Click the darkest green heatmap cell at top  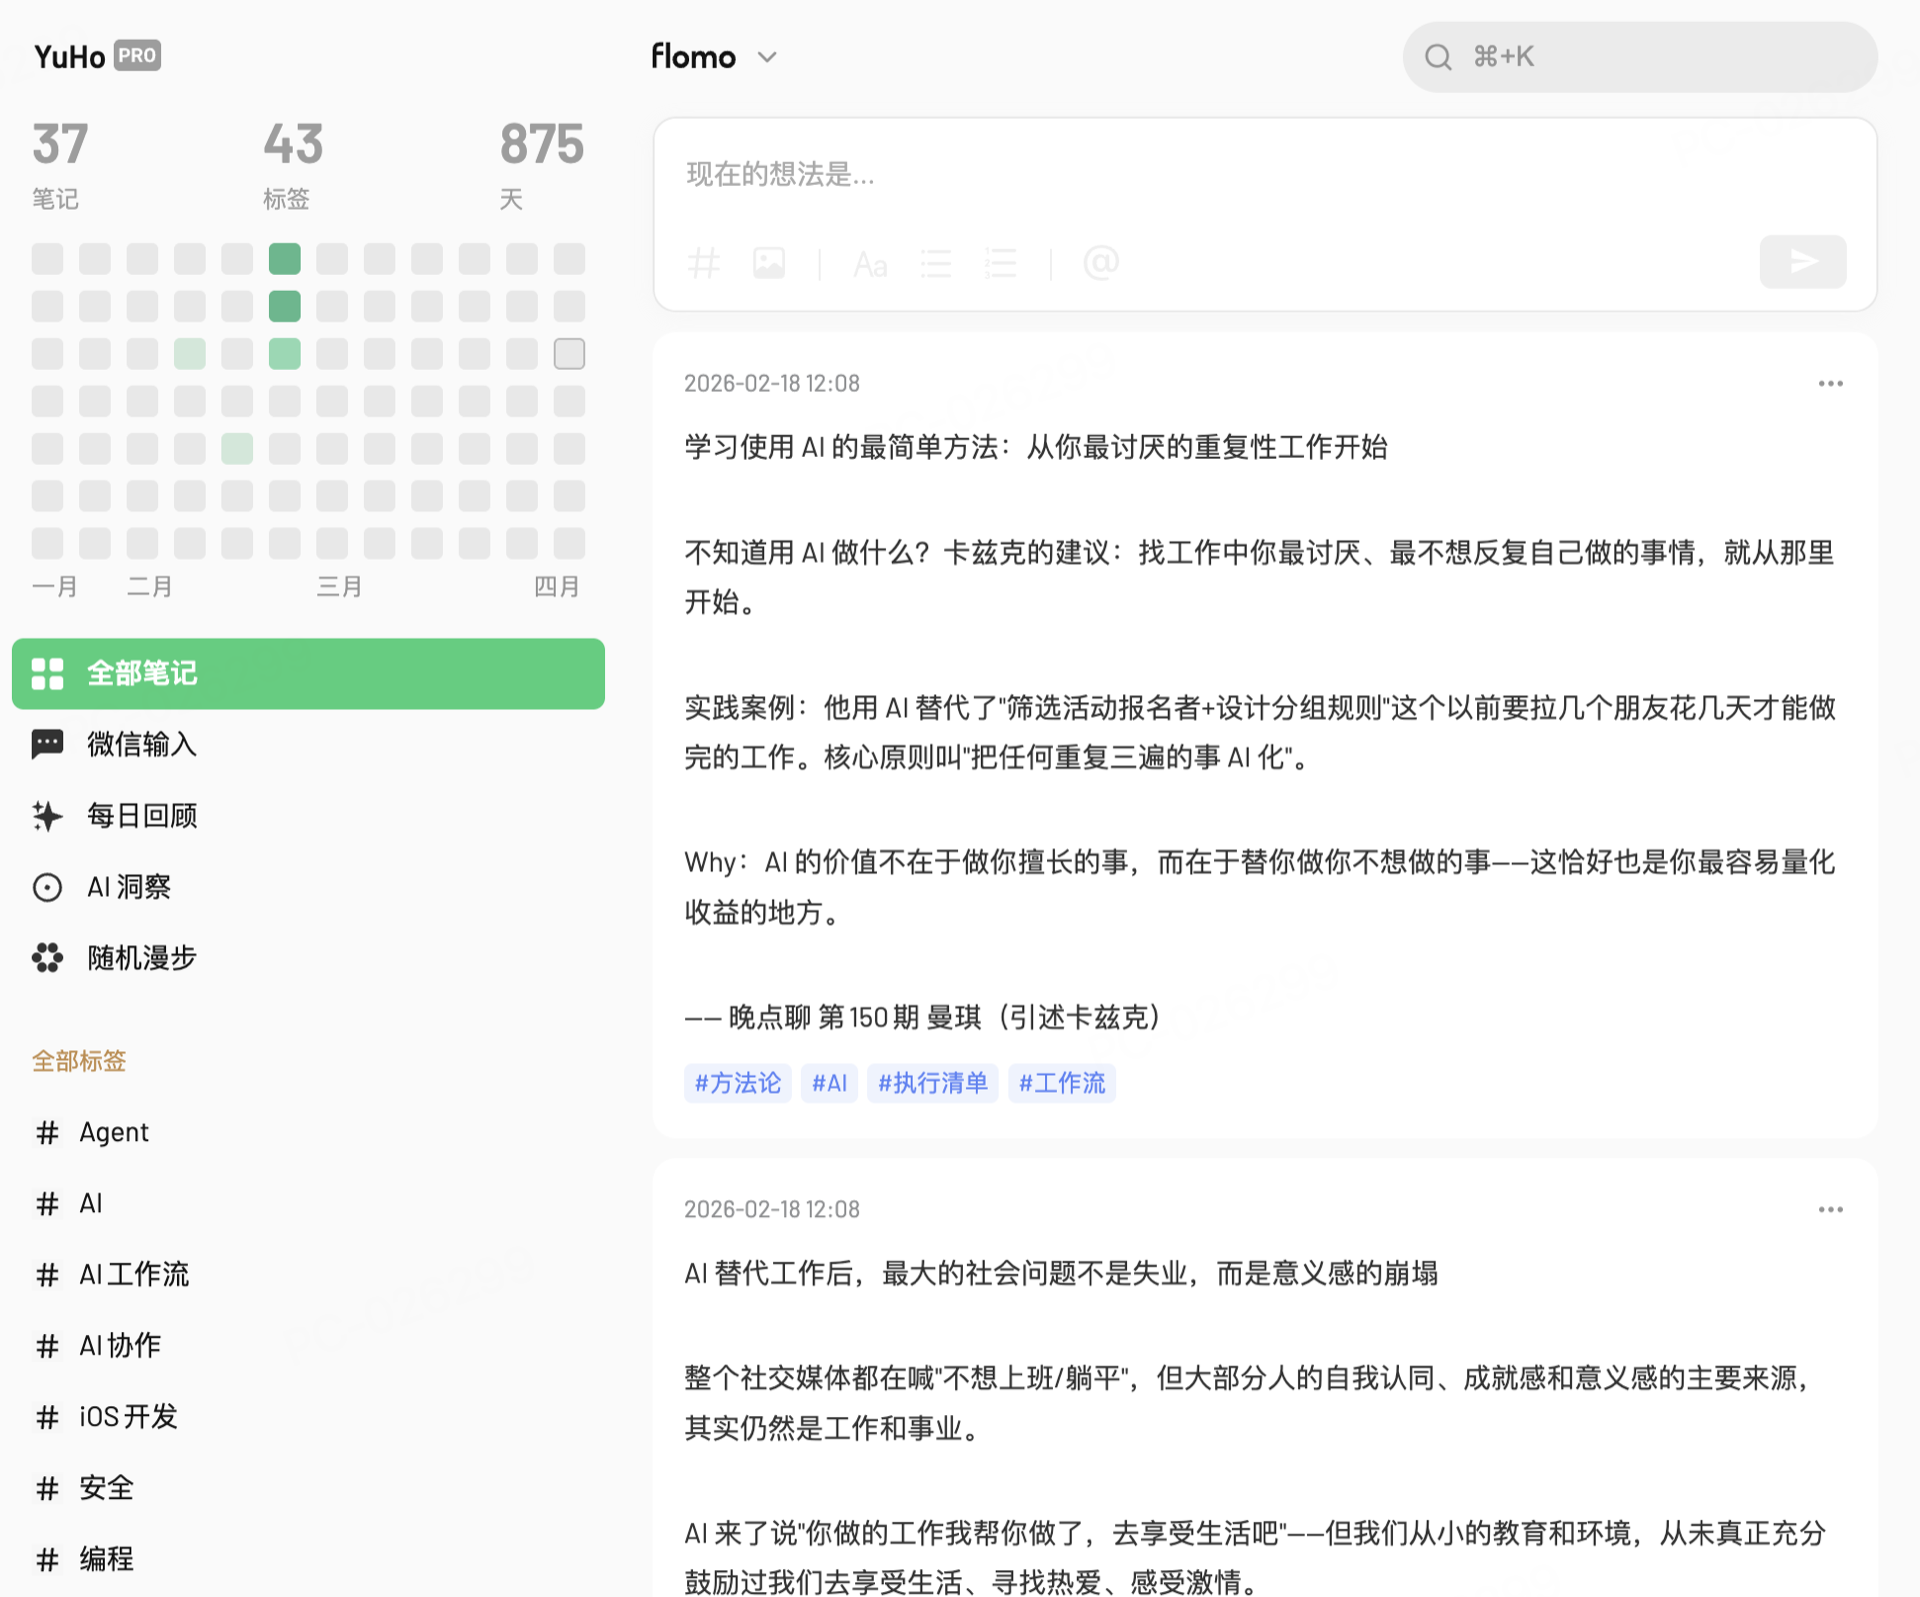[x=285, y=259]
